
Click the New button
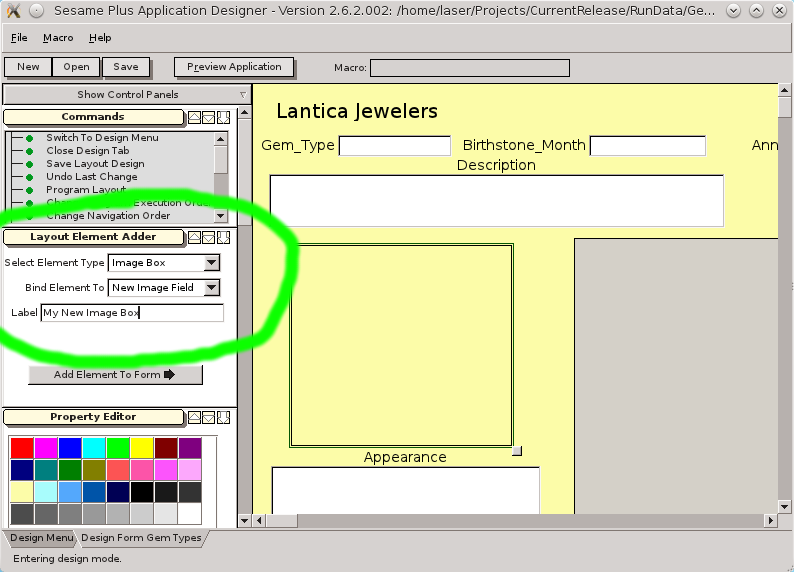[x=28, y=67]
